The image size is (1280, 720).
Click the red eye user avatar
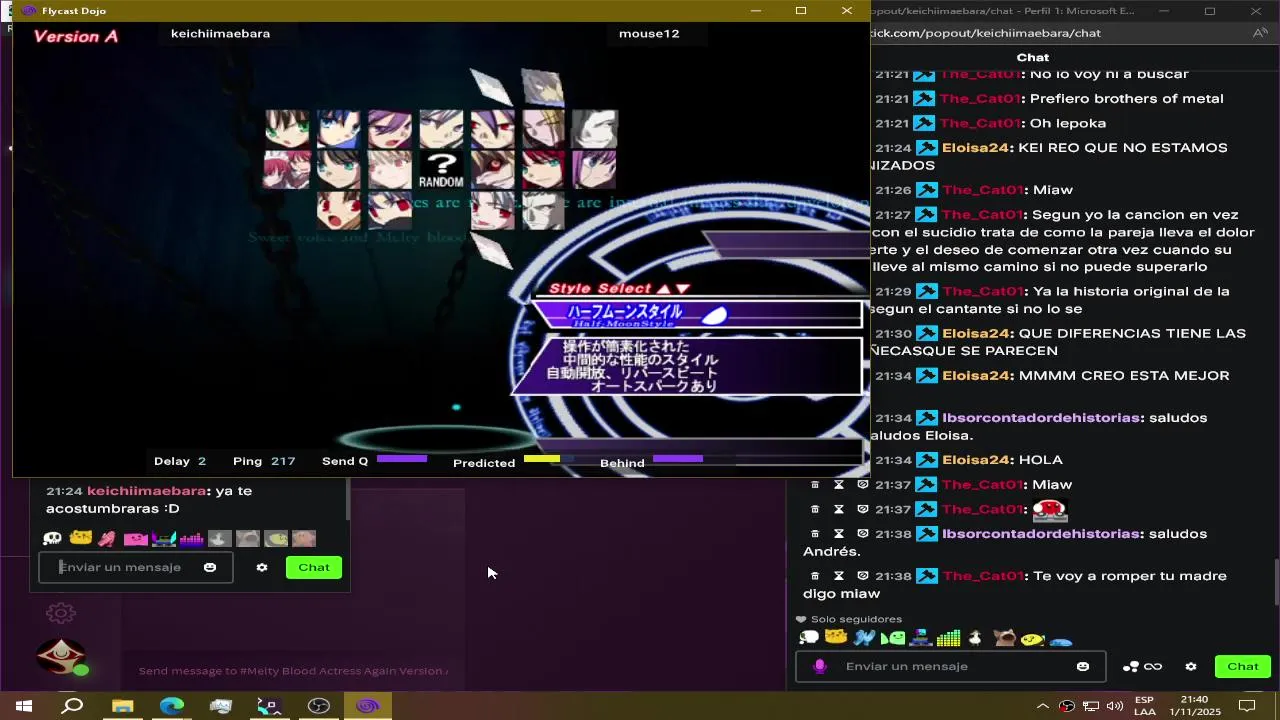coord(61,656)
